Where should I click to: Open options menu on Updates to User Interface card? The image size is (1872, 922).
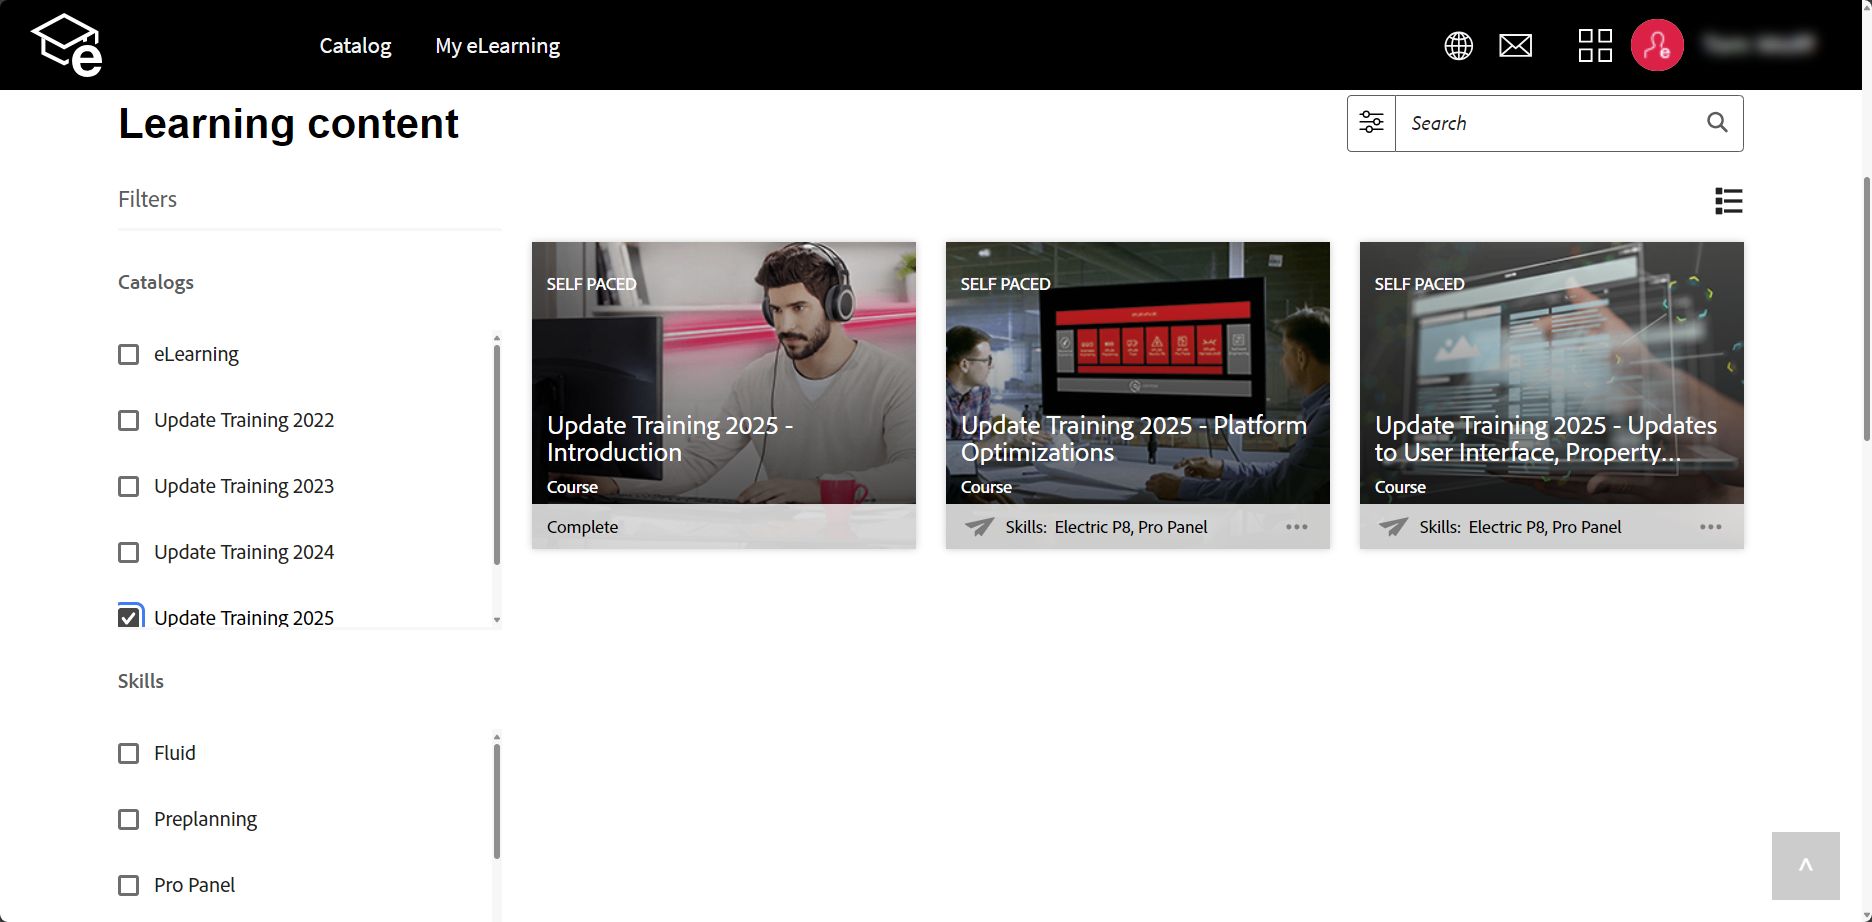click(1710, 527)
